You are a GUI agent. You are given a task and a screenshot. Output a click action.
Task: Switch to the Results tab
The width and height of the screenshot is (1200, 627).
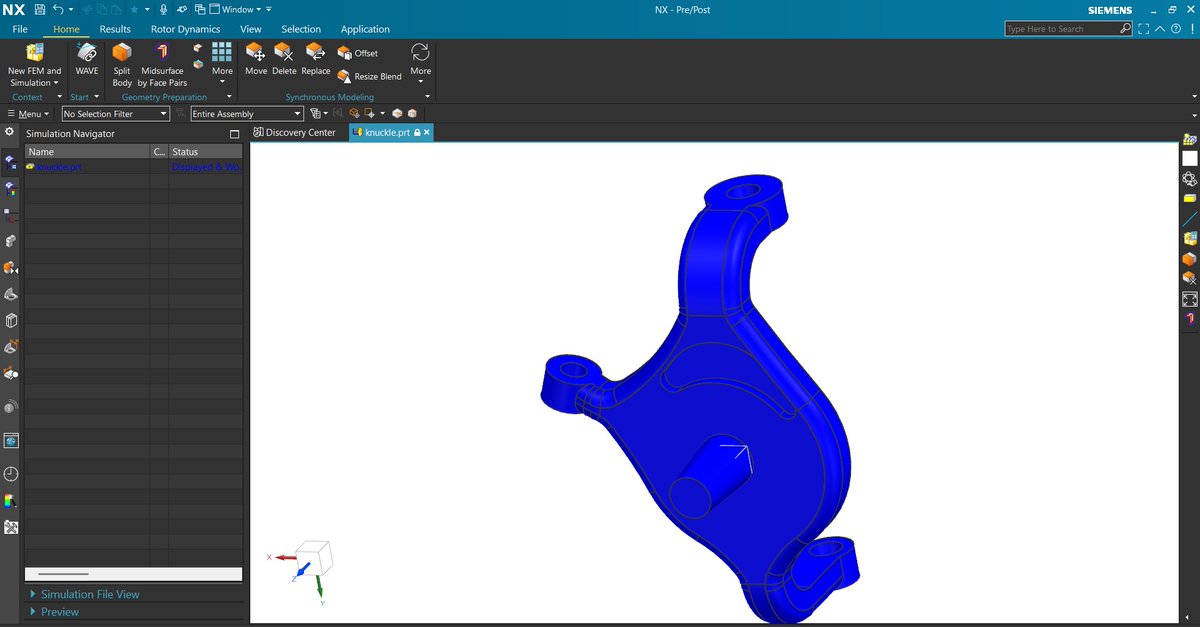pos(115,29)
